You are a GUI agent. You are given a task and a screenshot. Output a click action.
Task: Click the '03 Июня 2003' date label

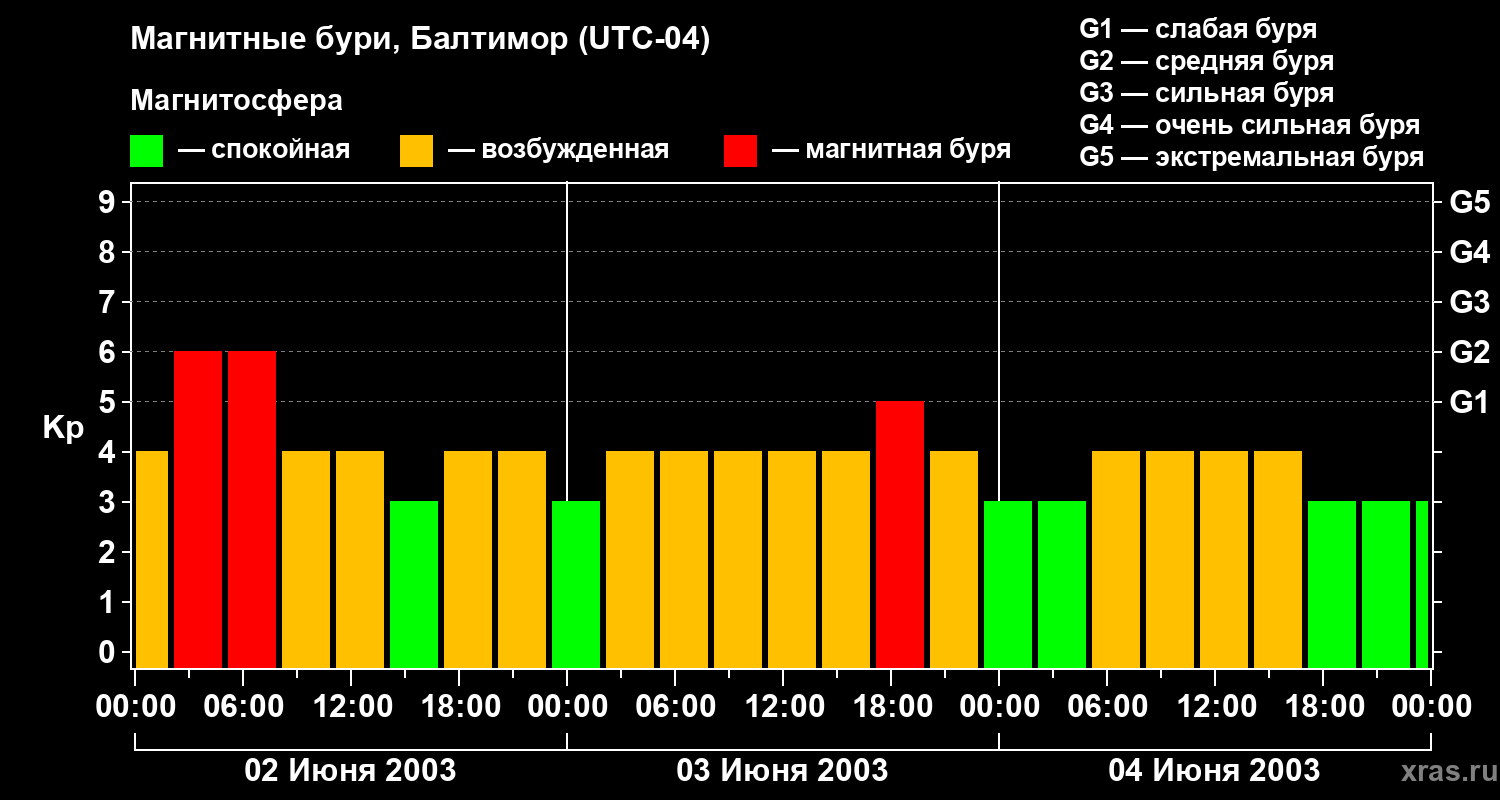[x=782, y=771]
